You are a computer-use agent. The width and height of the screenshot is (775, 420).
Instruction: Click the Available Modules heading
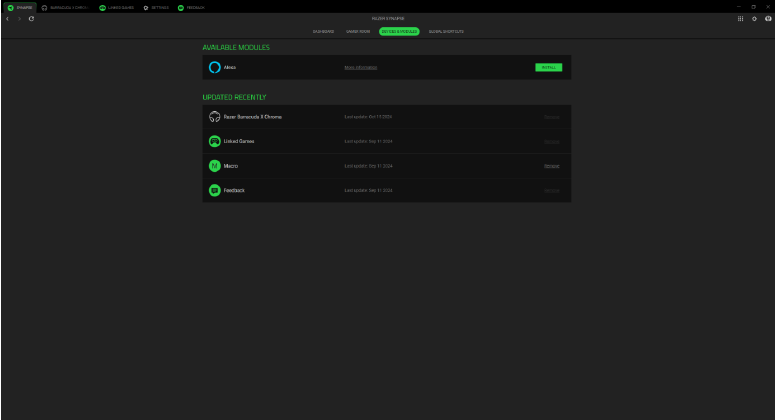tap(236, 47)
